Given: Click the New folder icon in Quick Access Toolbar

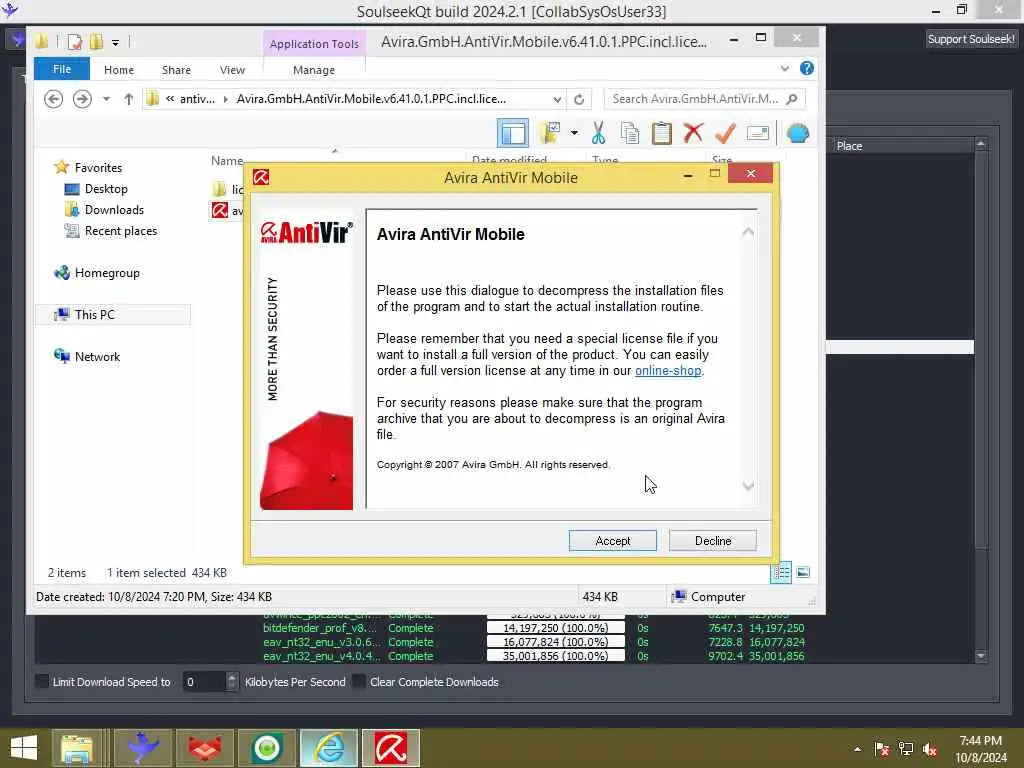Looking at the screenshot, I should [97, 42].
